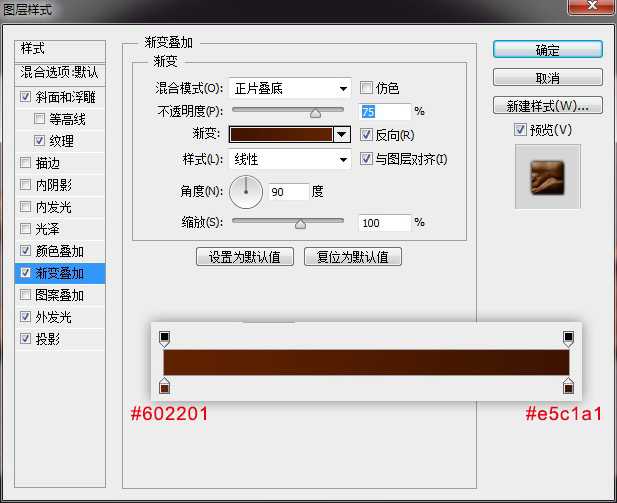Enable the 仿色 dither checkbox
Screen dimensions: 617x503
(366, 88)
